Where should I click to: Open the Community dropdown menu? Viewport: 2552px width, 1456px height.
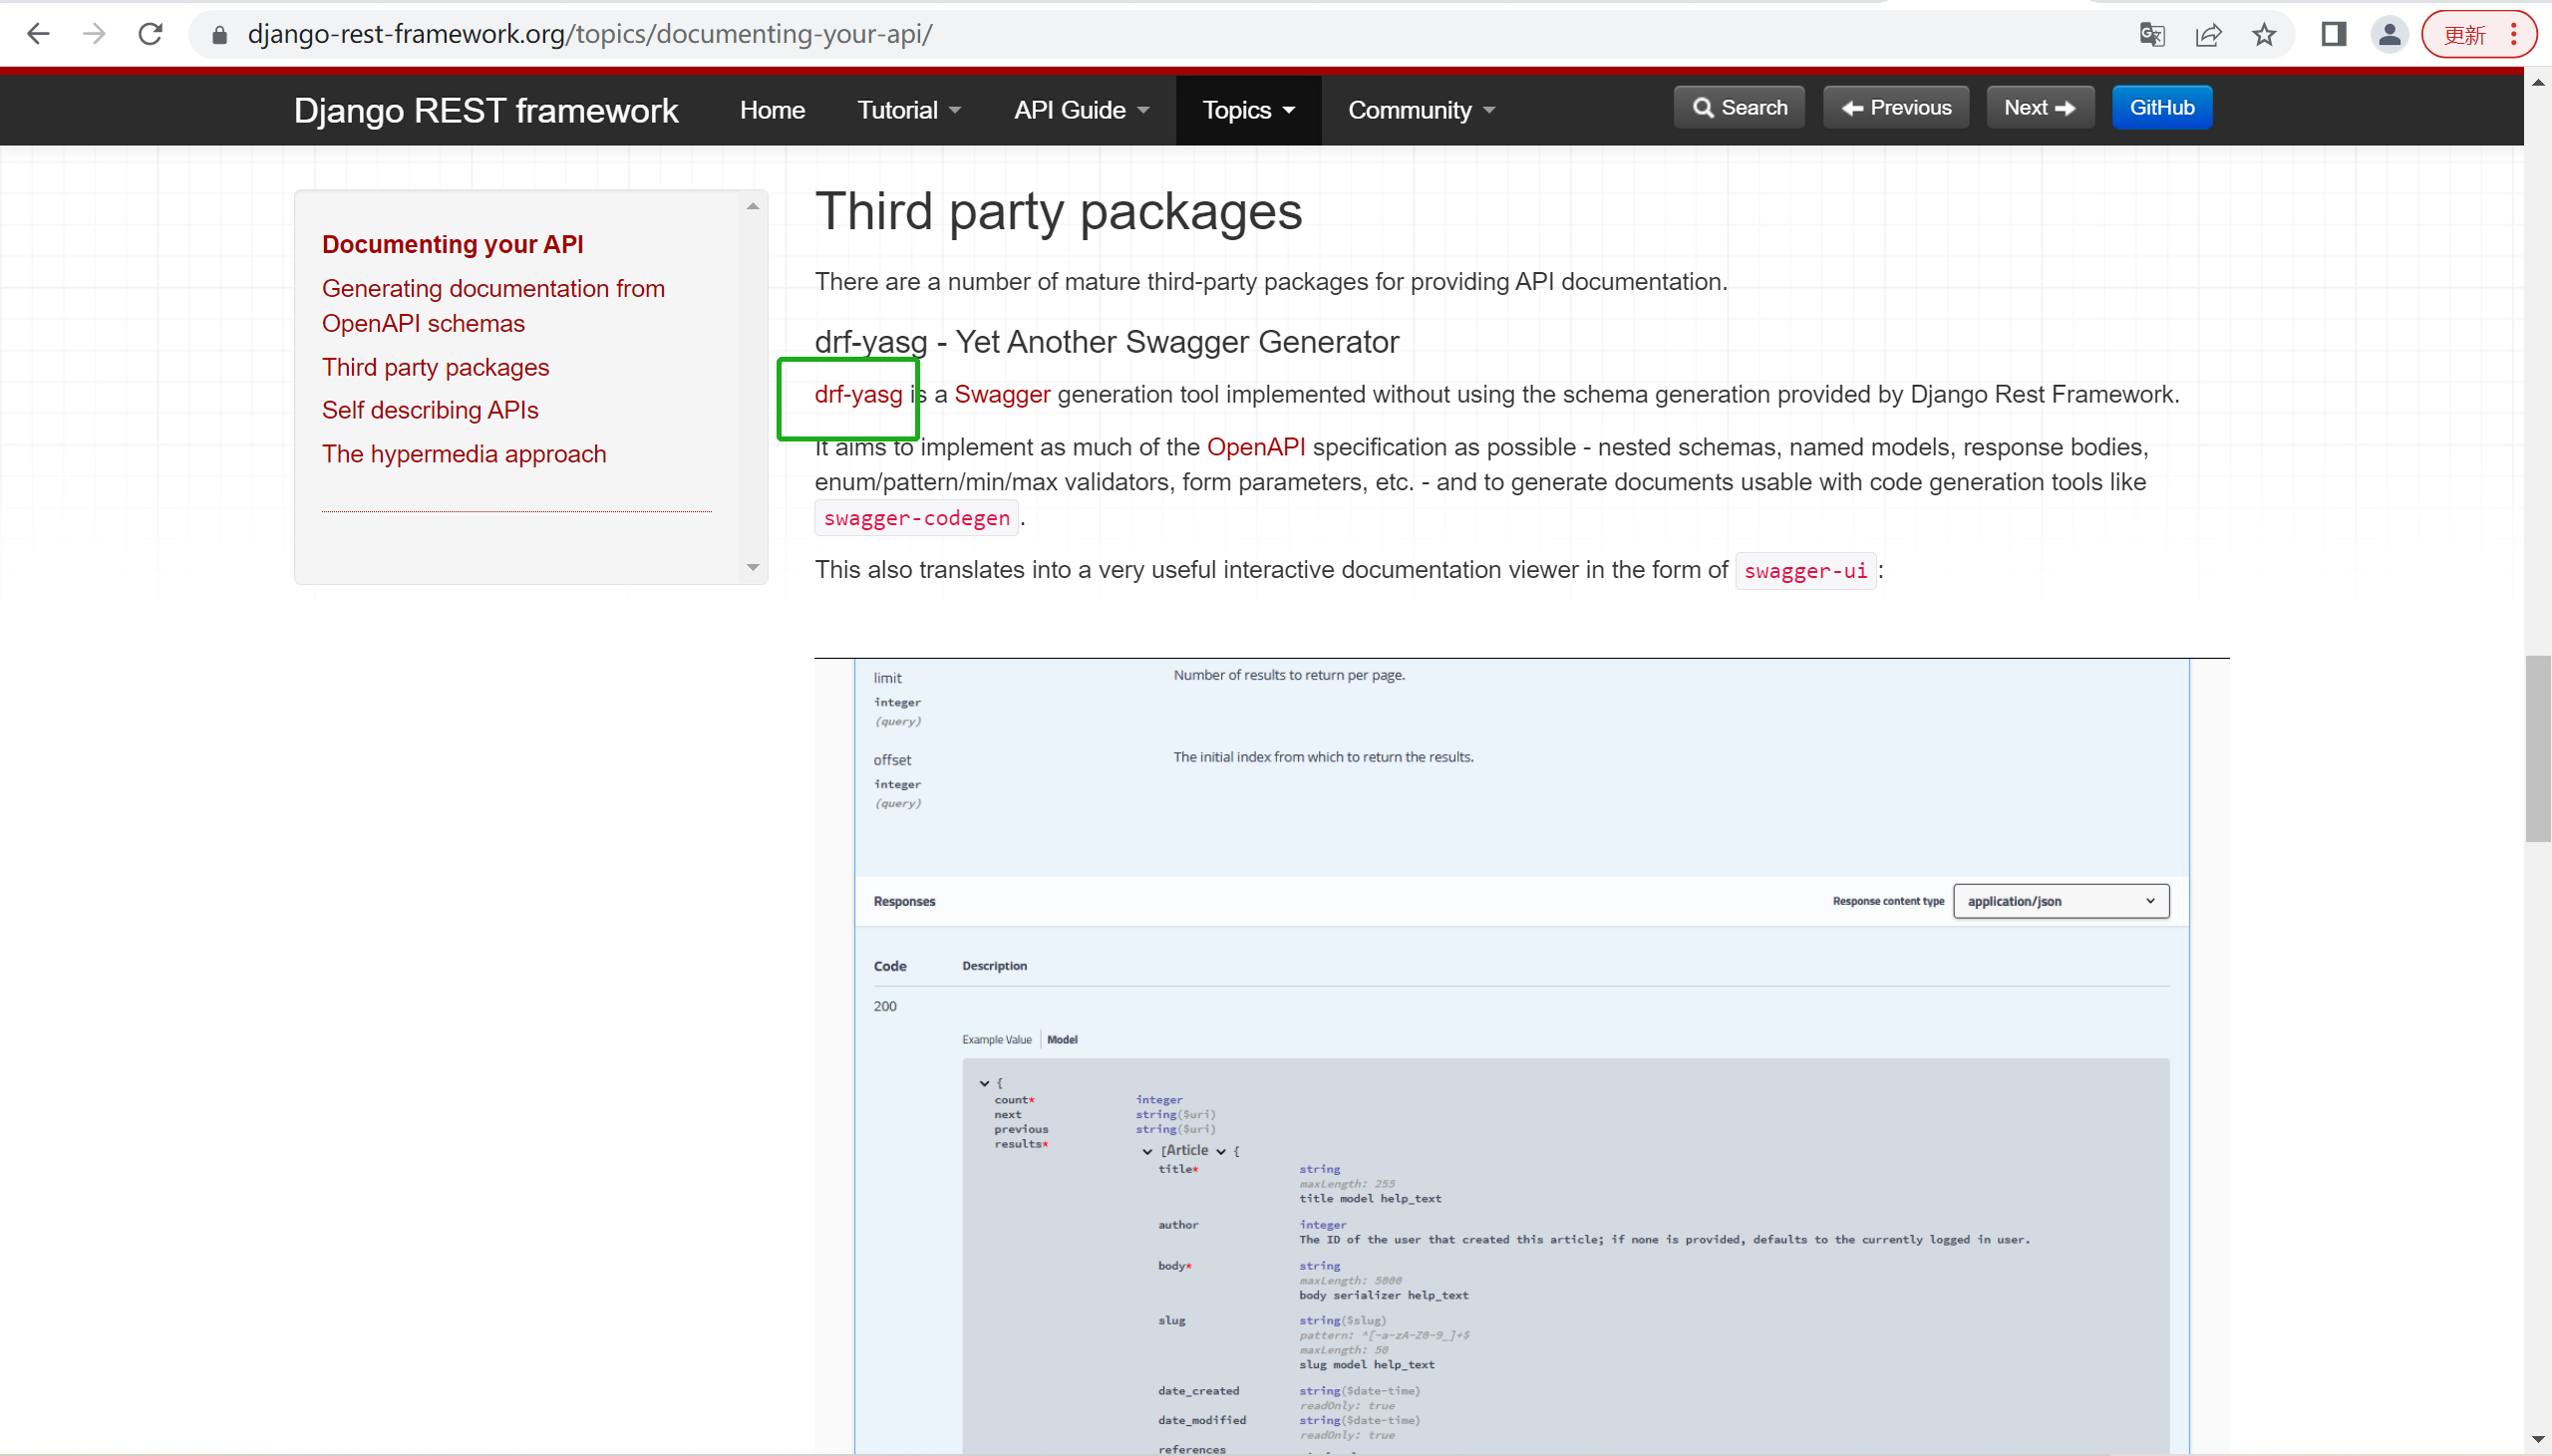coord(1421,110)
